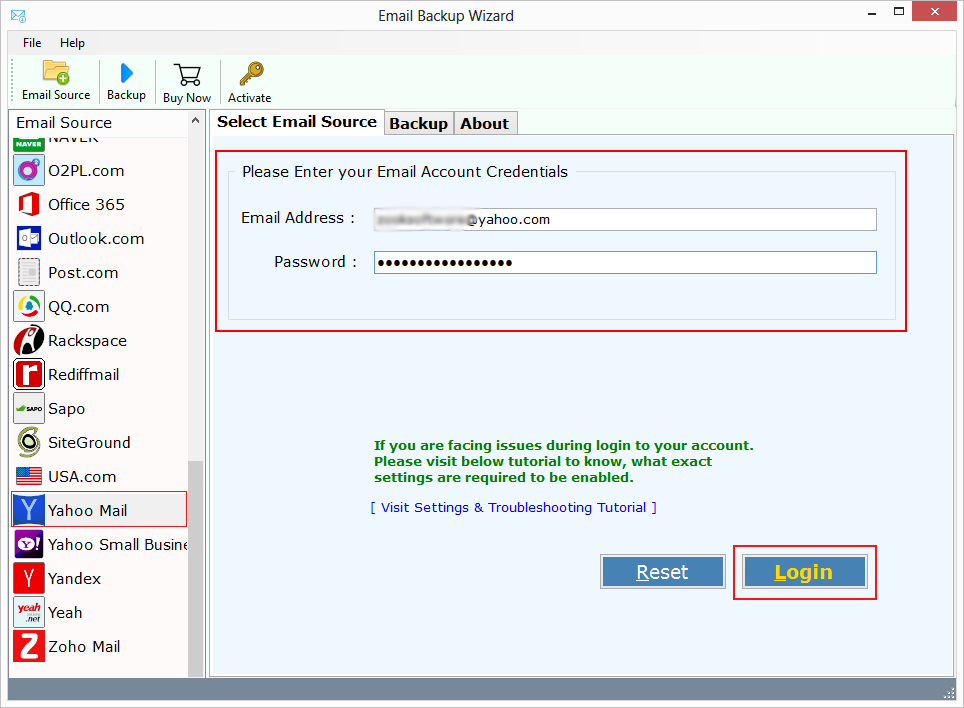Screen dimensions: 964x708
Task: Choose the Yahoo Small Business icon
Action: coord(29,545)
